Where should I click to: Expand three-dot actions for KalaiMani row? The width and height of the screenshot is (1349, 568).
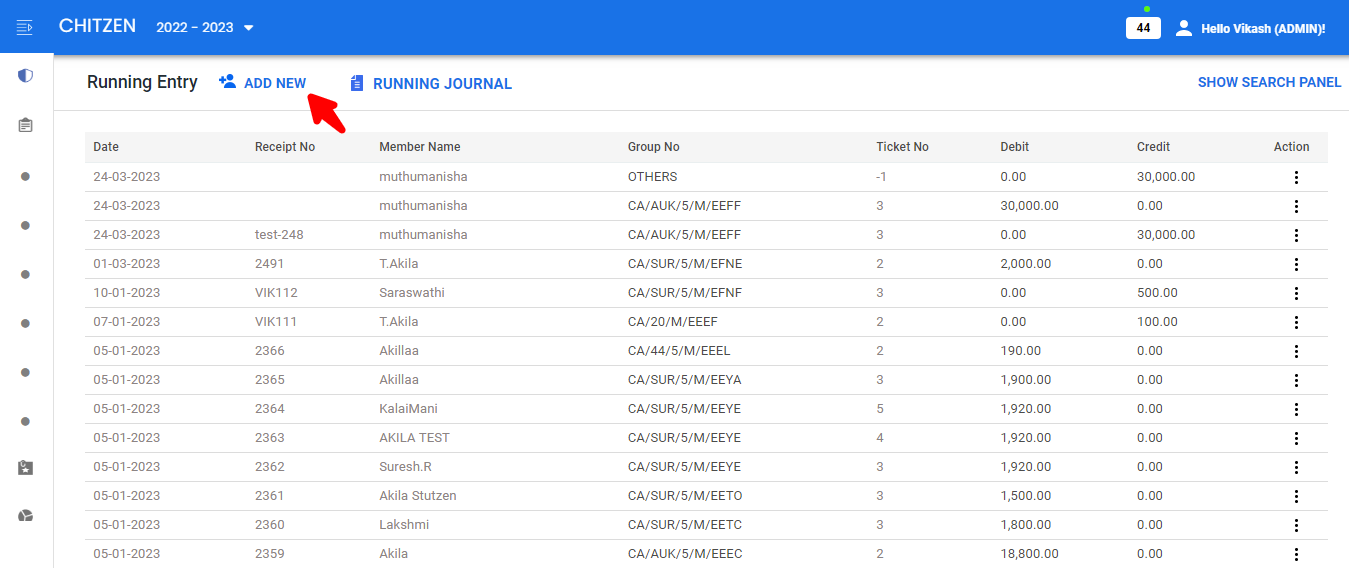coord(1296,409)
